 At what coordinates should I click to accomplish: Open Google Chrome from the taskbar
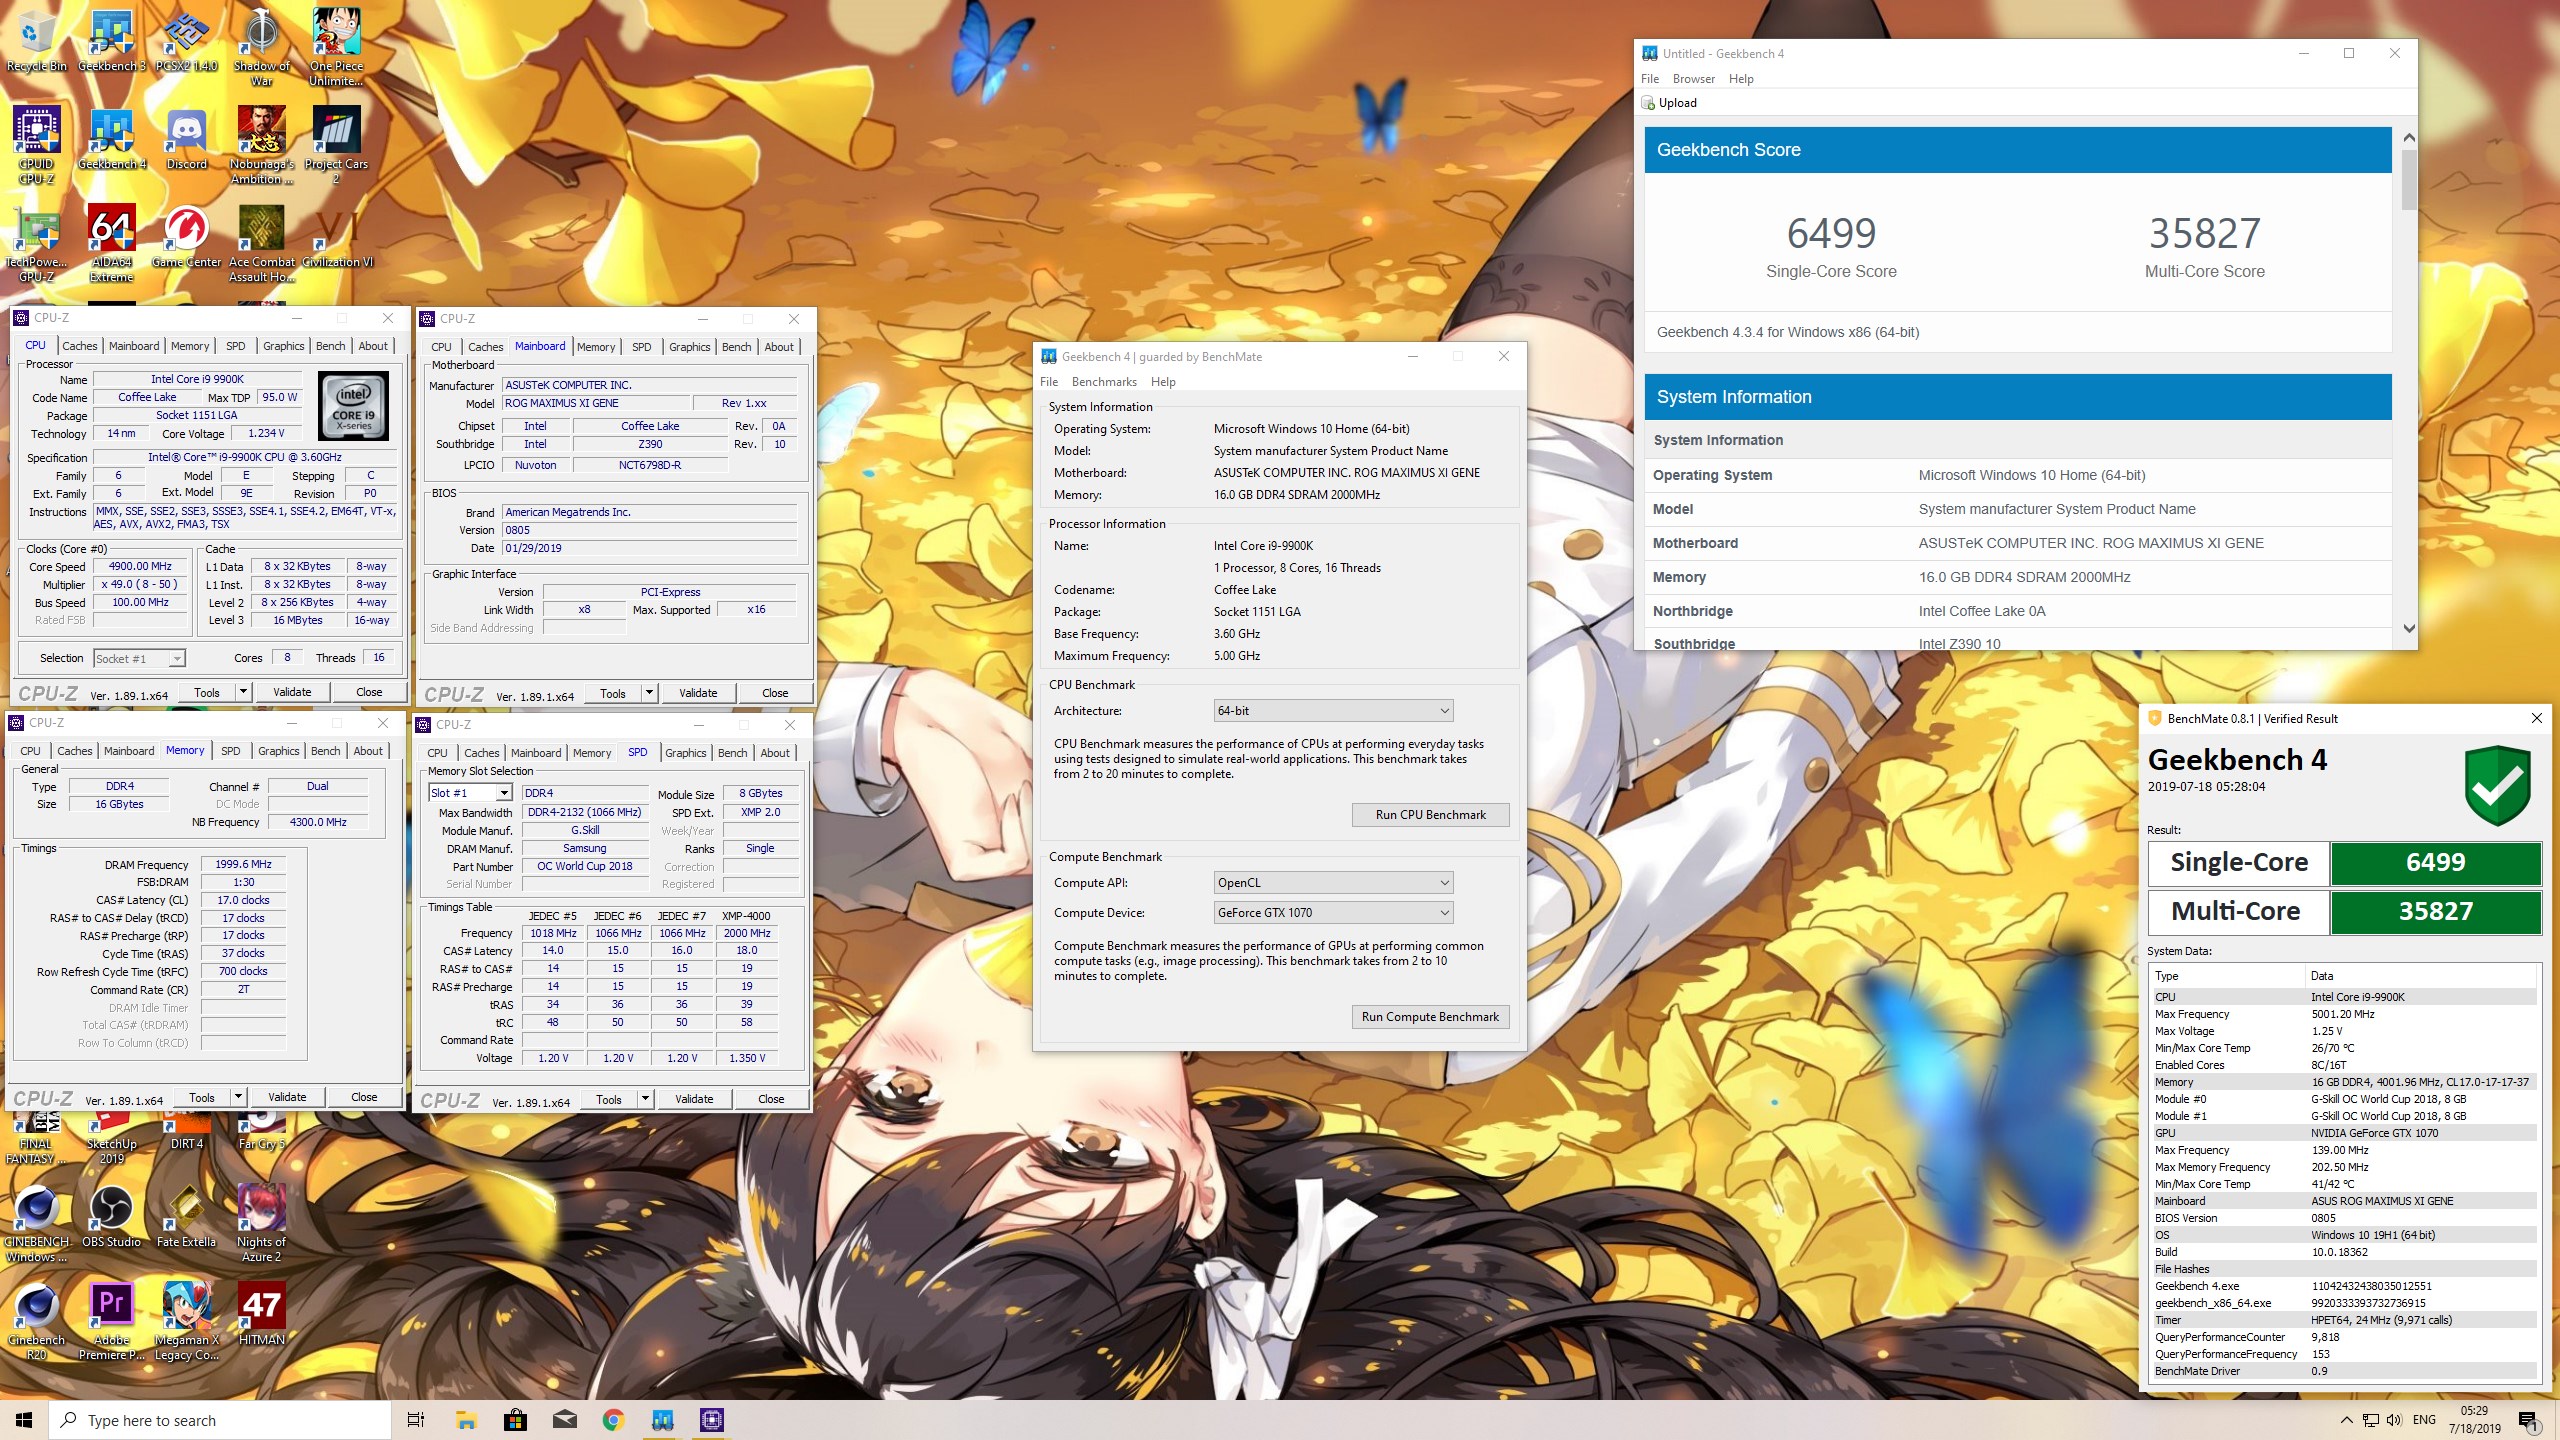(613, 1420)
